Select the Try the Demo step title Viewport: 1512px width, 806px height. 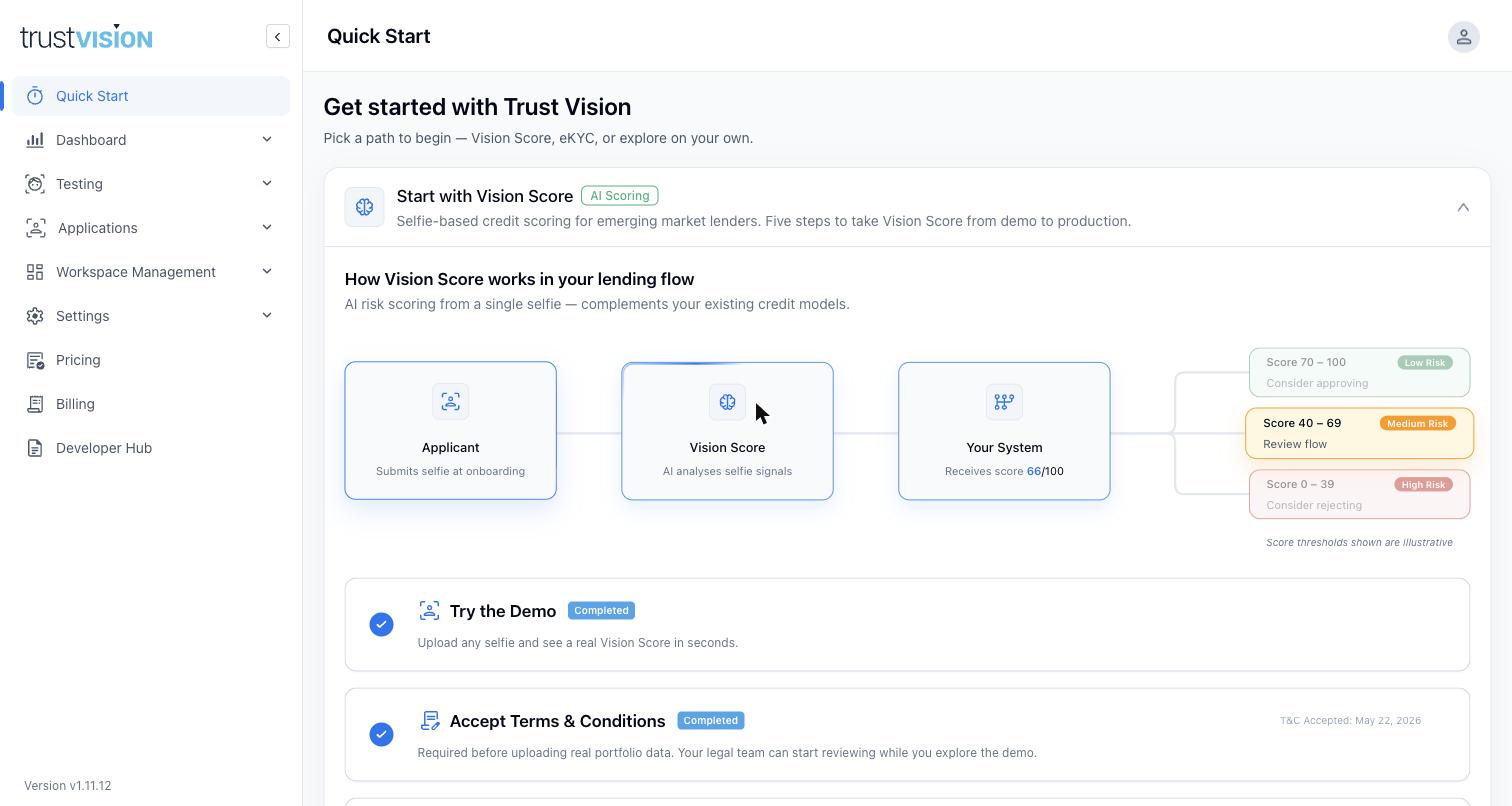click(x=503, y=611)
